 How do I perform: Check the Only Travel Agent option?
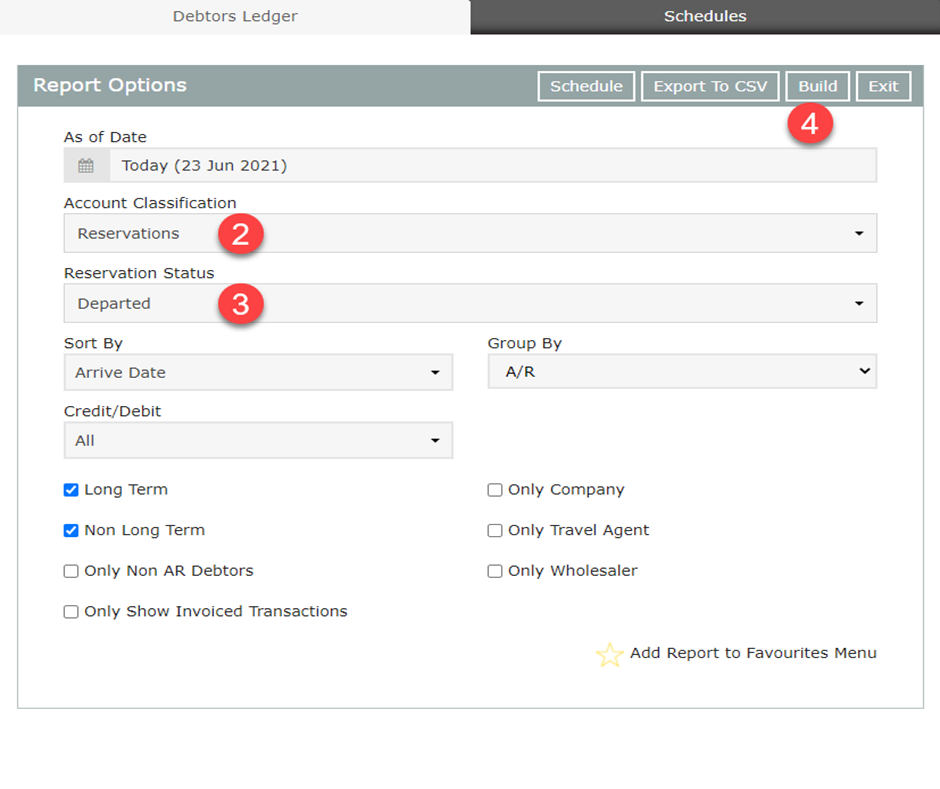495,531
